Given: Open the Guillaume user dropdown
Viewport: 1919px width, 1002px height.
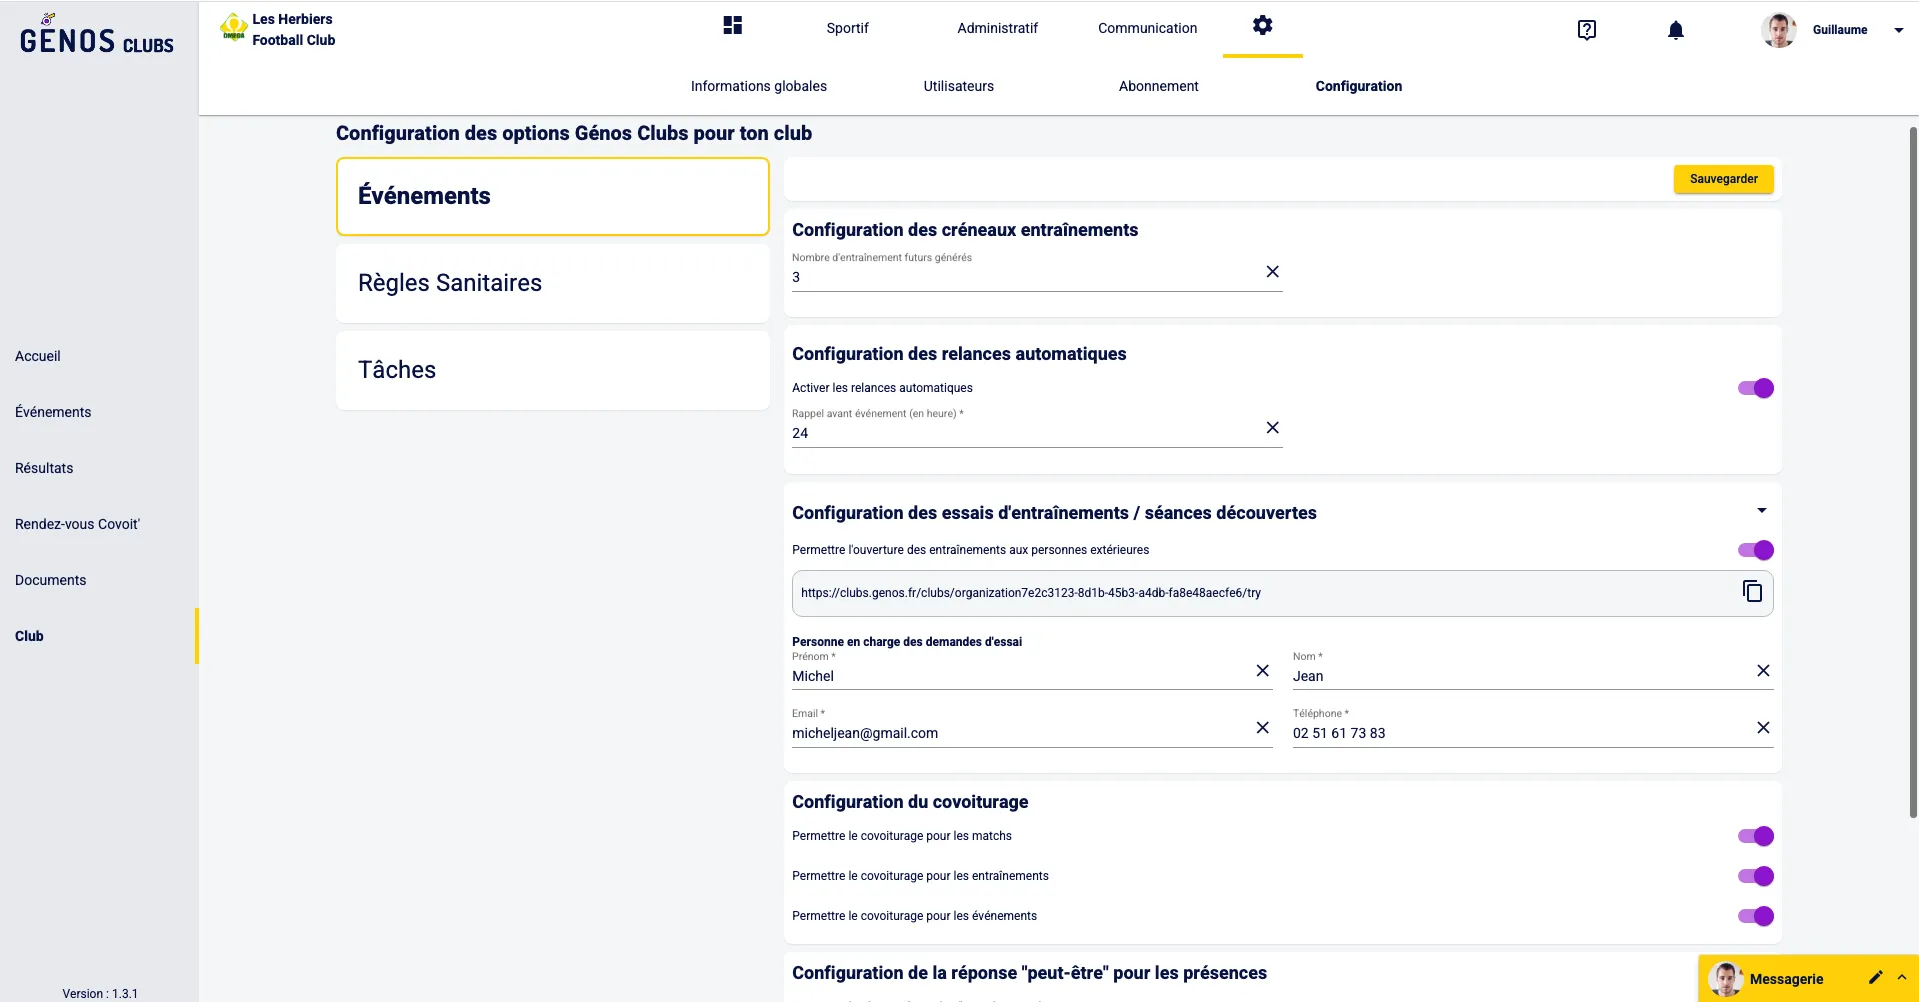Looking at the screenshot, I should [1897, 30].
